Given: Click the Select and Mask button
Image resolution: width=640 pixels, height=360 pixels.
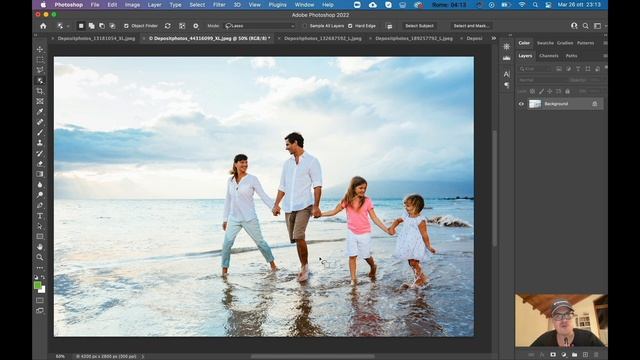Looking at the screenshot, I should pos(471,26).
